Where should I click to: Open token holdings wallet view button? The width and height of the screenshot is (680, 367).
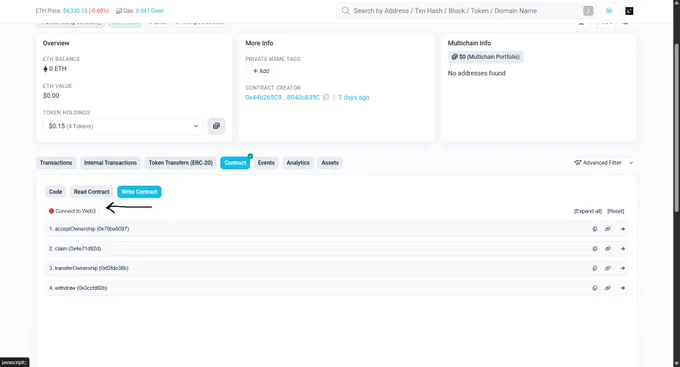tap(216, 126)
